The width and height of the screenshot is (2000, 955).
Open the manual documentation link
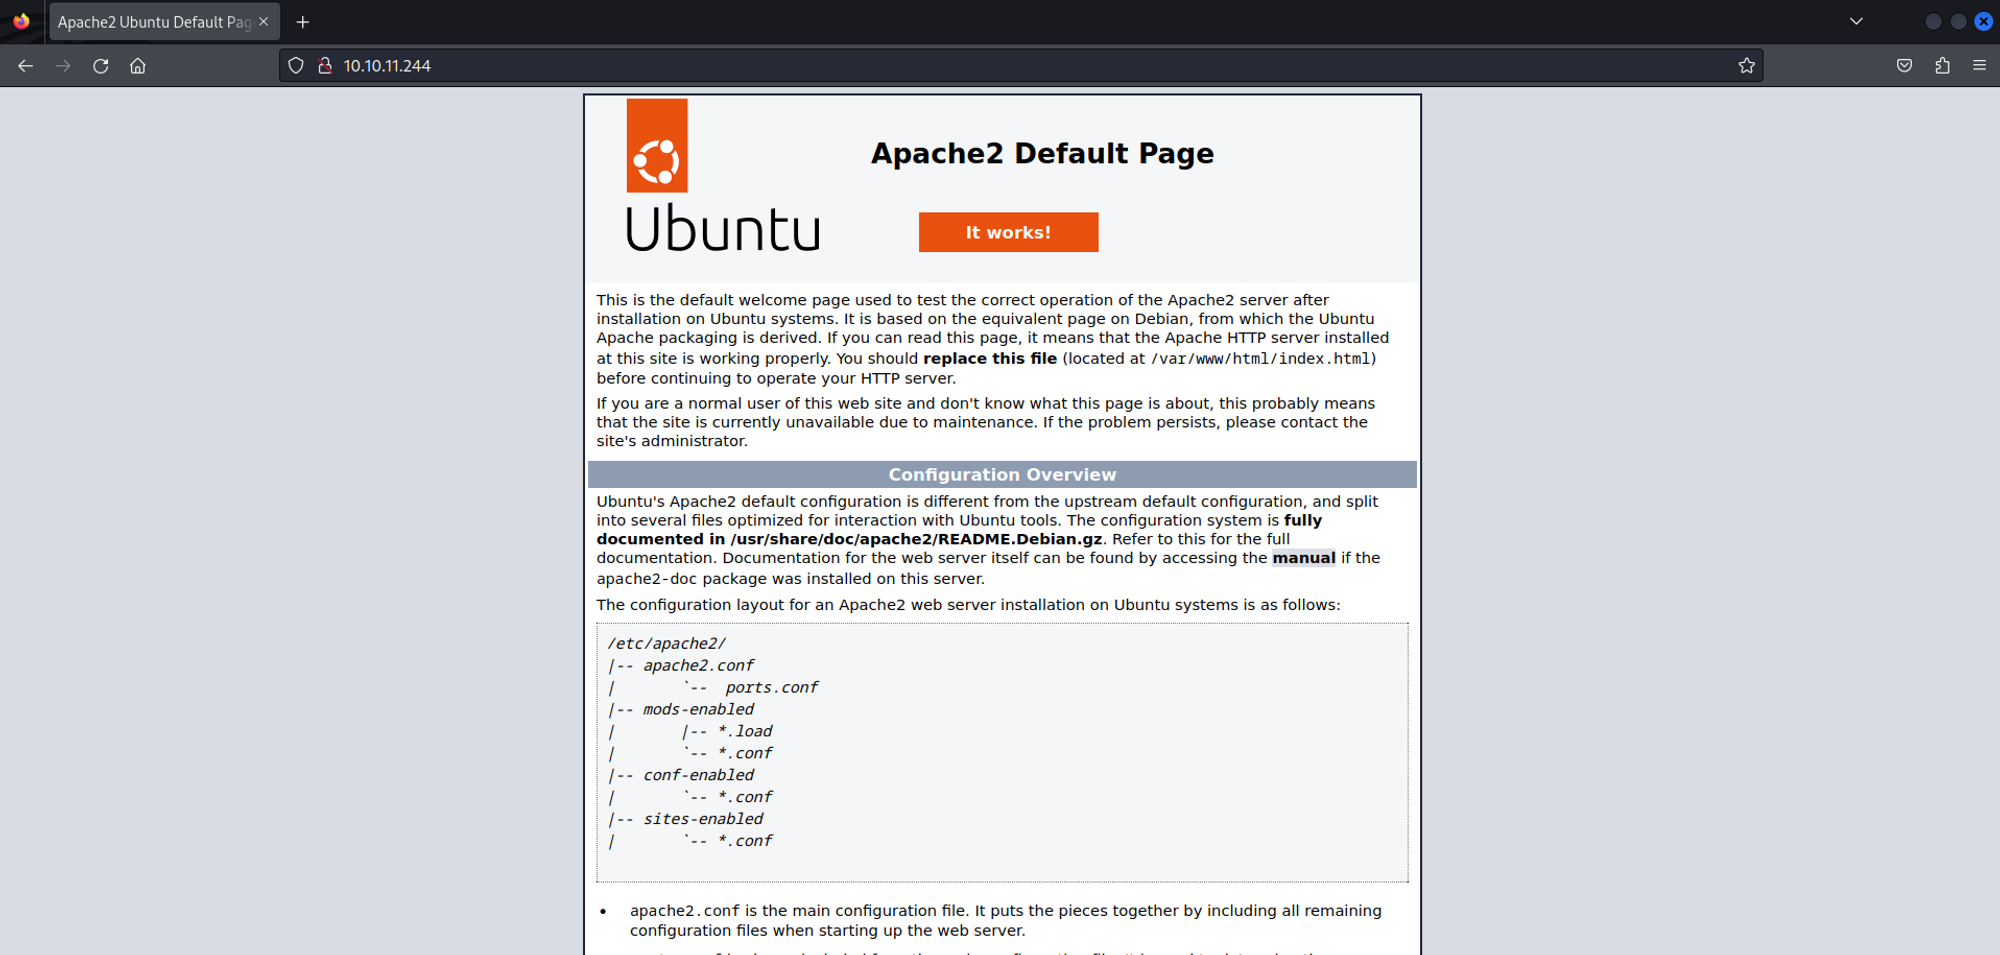coord(1303,558)
